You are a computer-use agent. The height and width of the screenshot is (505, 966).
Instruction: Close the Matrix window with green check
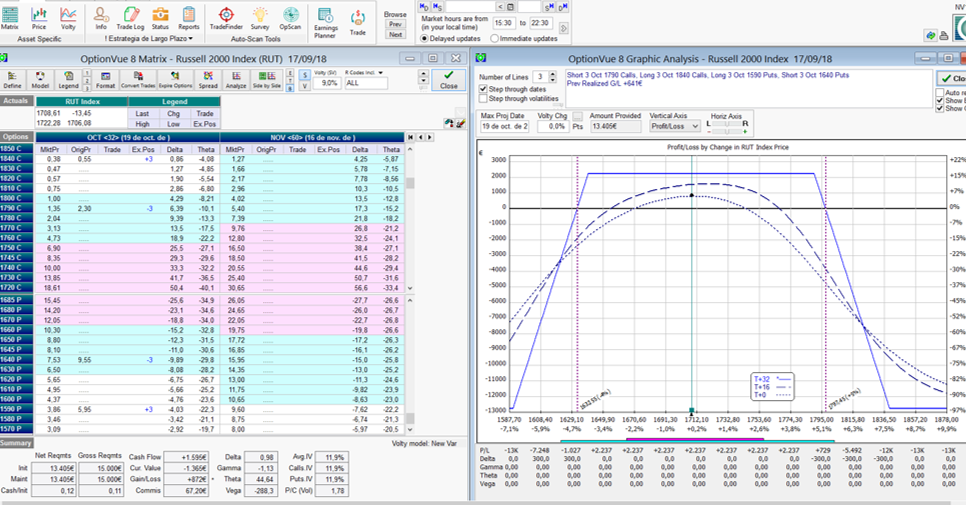click(448, 79)
